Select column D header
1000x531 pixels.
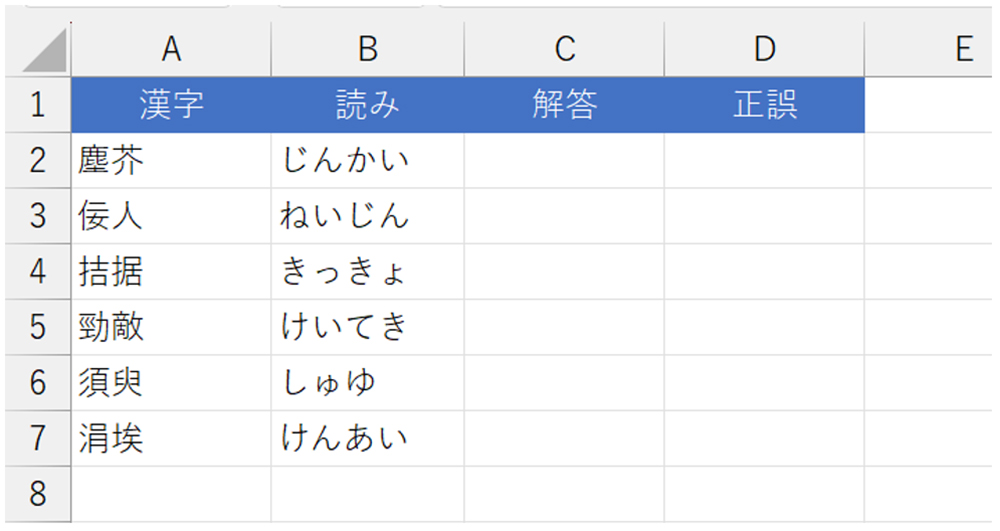pos(764,50)
